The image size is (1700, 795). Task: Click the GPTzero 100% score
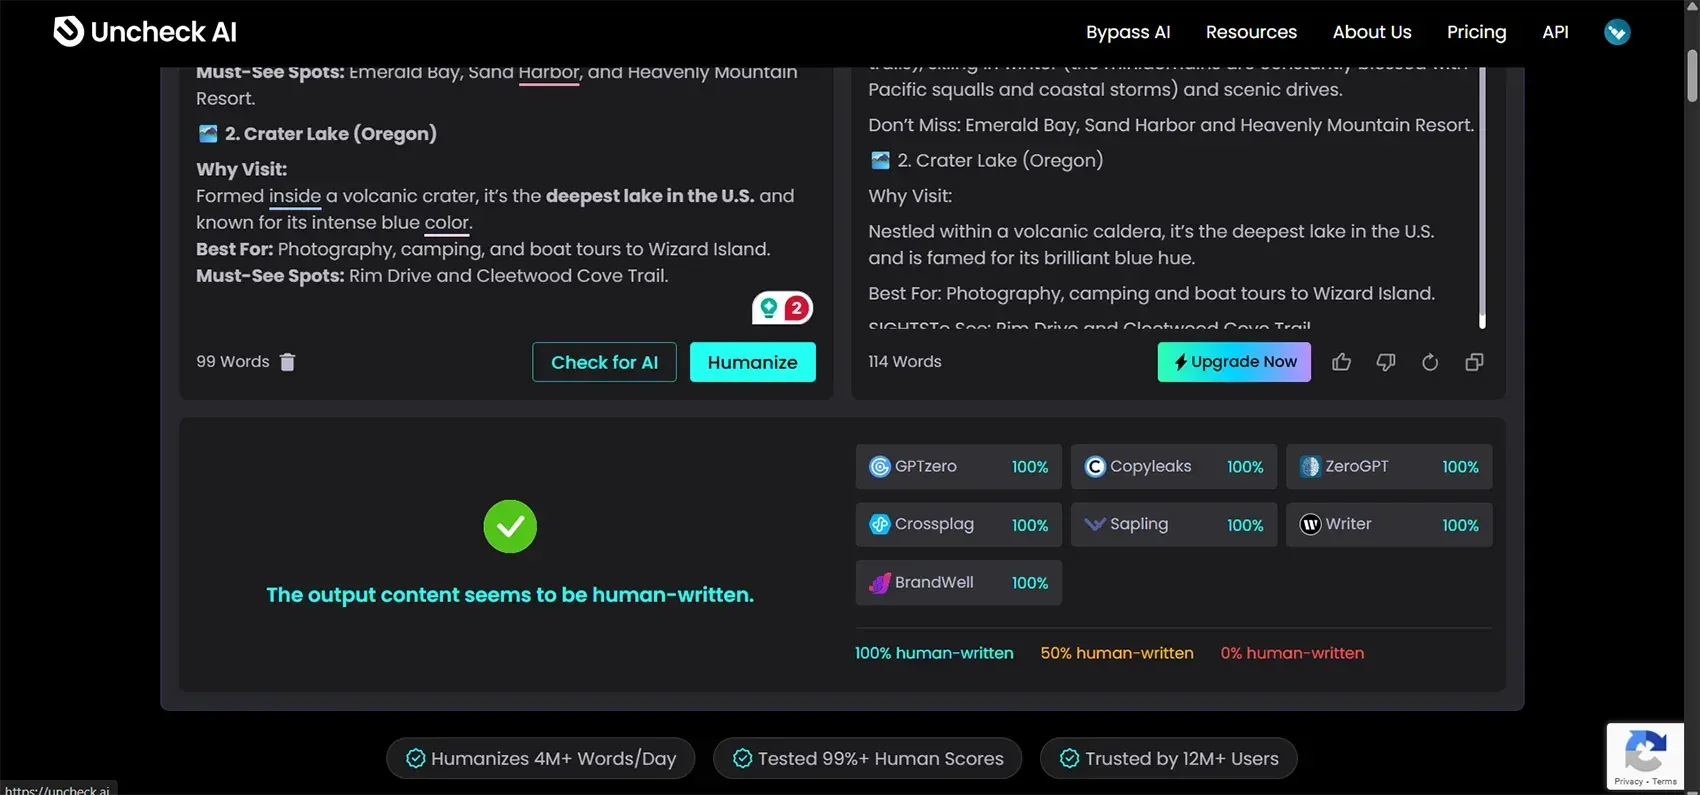1030,467
